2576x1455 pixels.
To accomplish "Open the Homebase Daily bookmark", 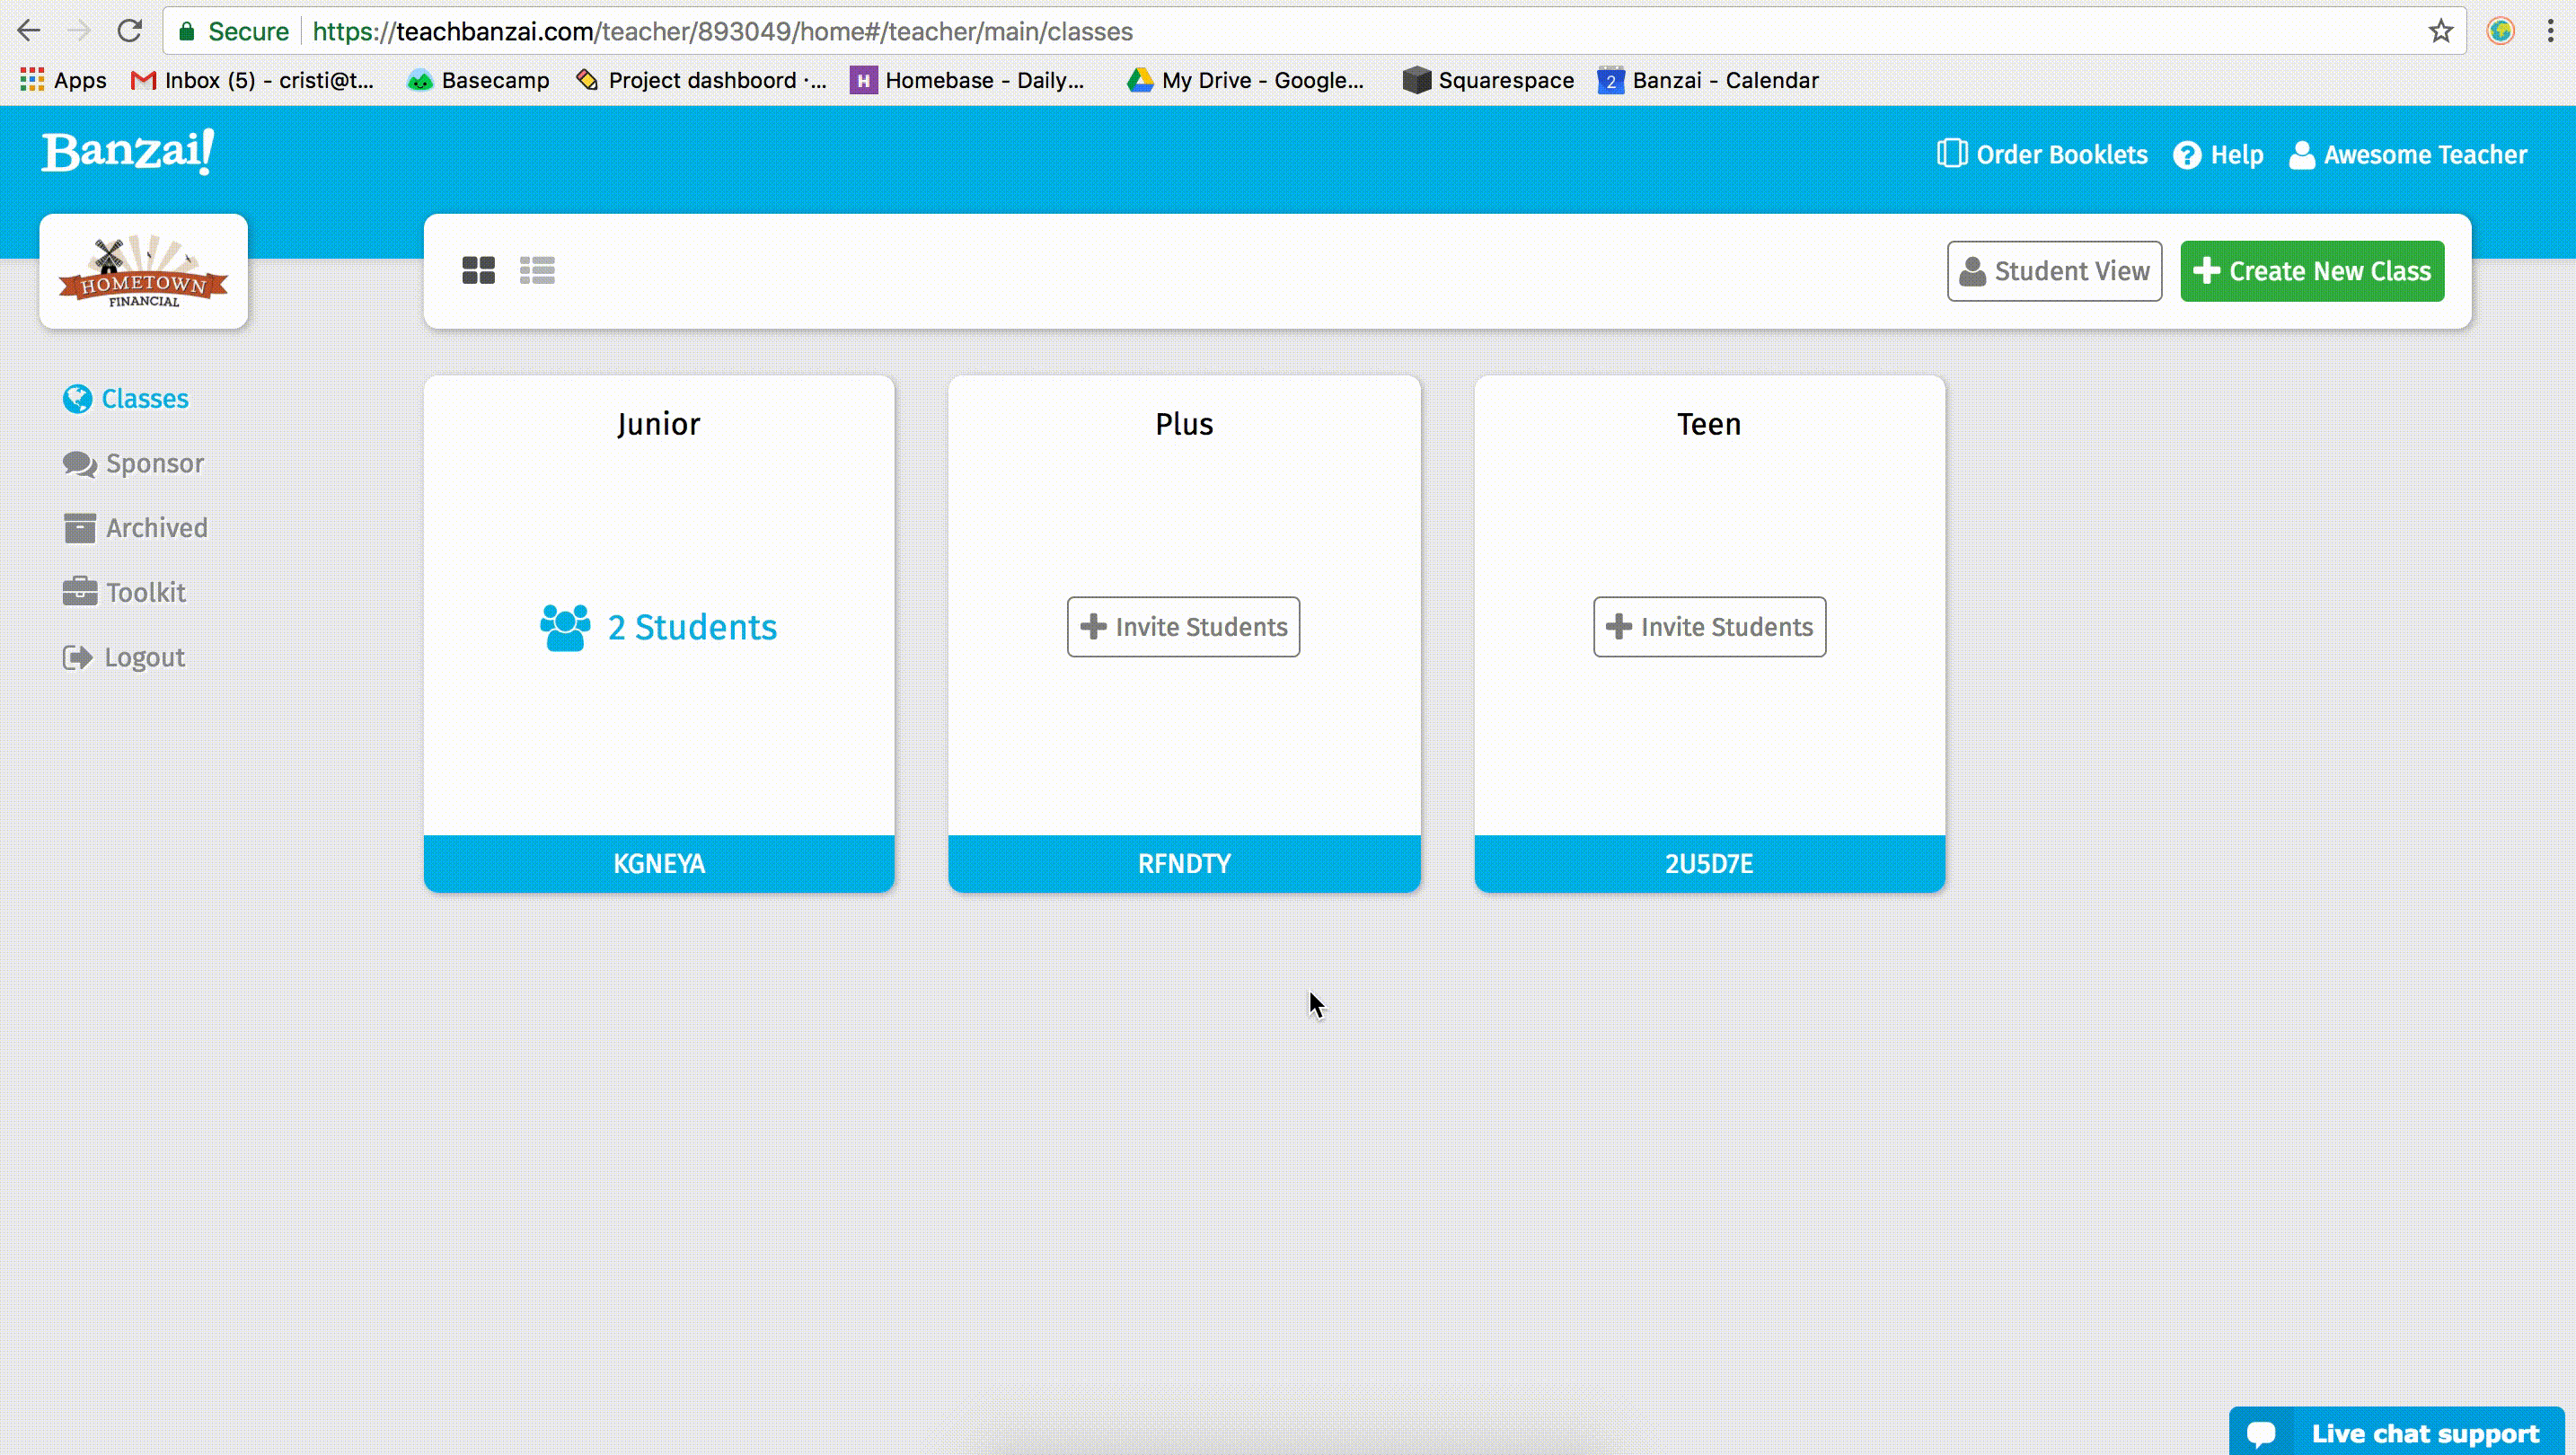I will (x=967, y=80).
